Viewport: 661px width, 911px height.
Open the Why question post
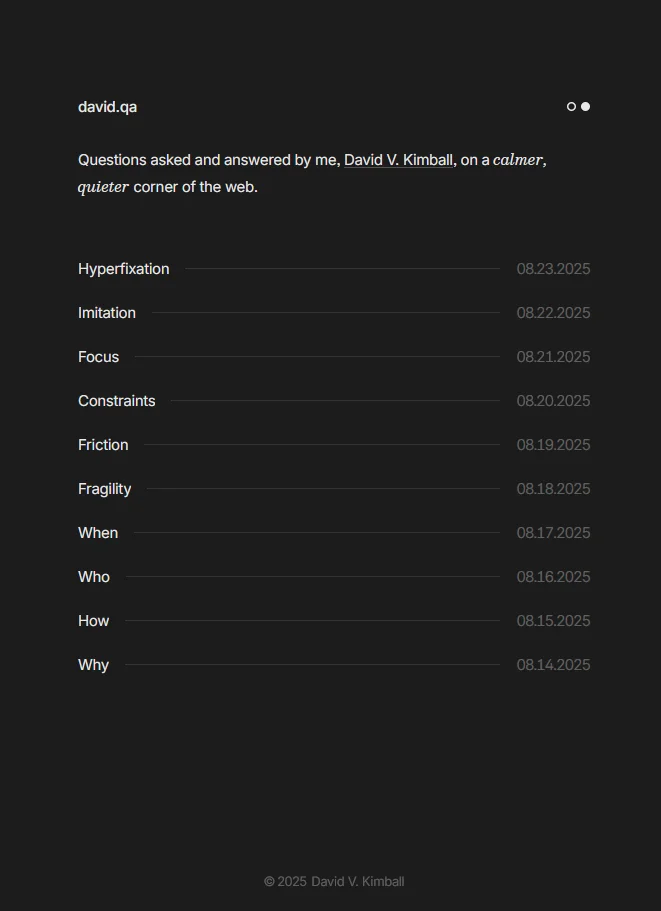pyautogui.click(x=94, y=665)
